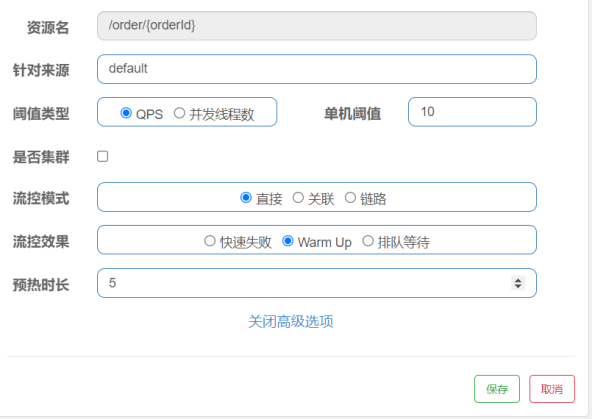Click the 流控模式 label
592x419 pixels.
(x=41, y=198)
